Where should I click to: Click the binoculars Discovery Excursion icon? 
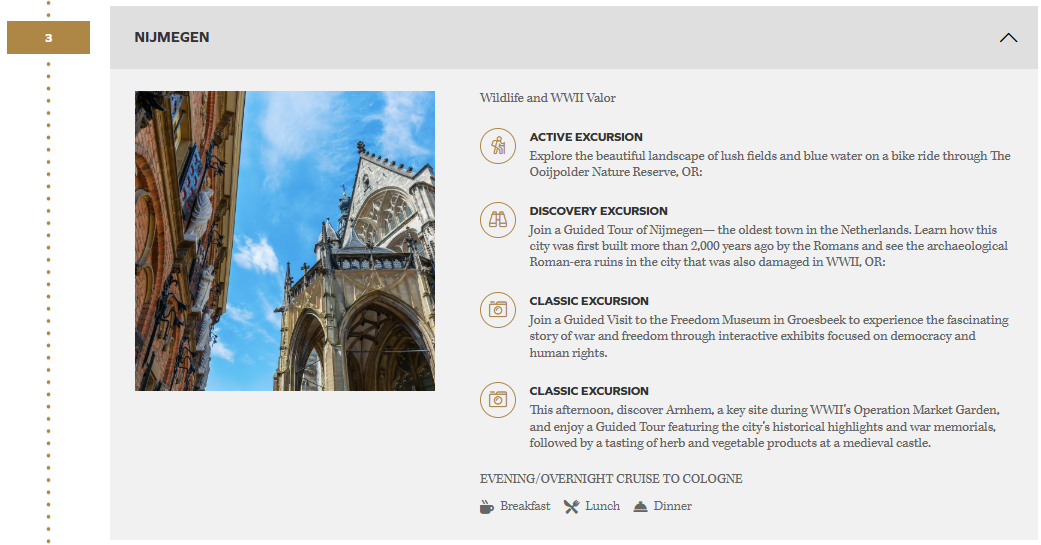tap(497, 220)
